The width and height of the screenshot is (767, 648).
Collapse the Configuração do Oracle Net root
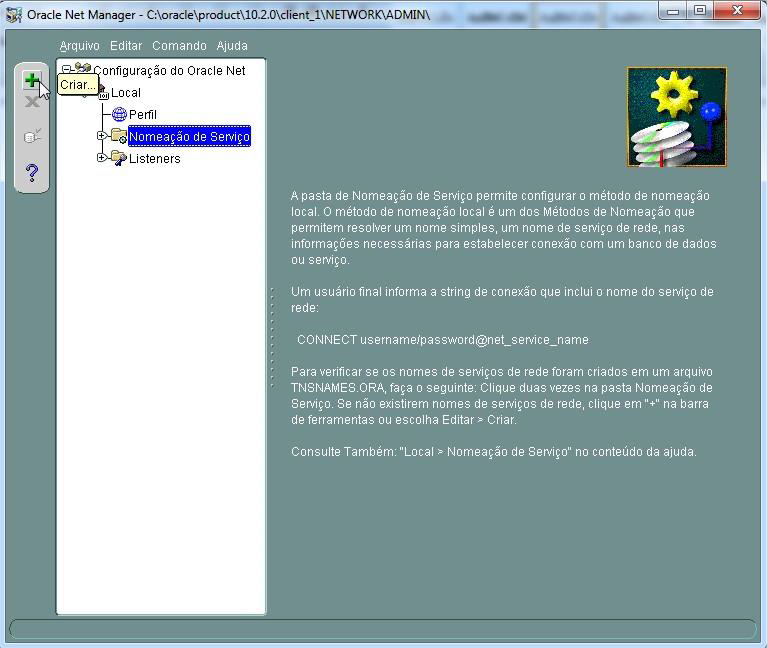click(x=67, y=69)
